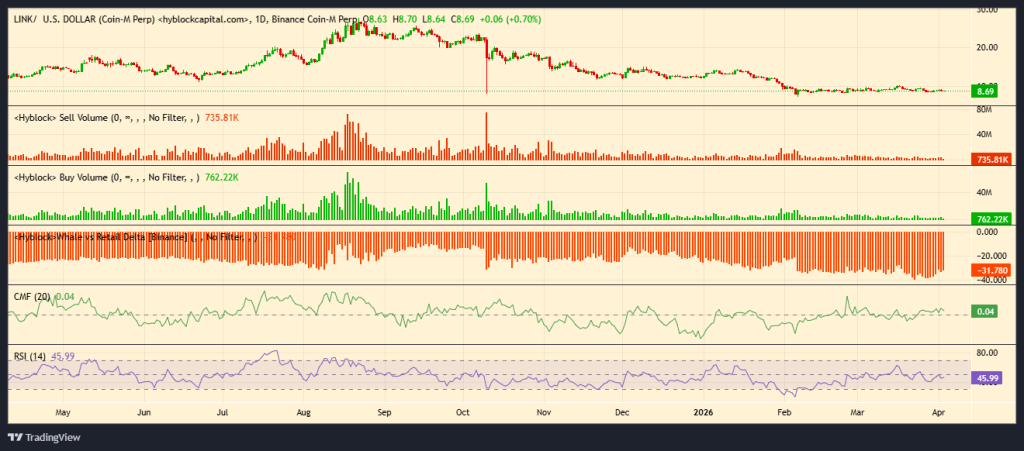The width and height of the screenshot is (1024, 451).
Task: Click the 45.99 RSI value axis tag
Action: click(986, 378)
